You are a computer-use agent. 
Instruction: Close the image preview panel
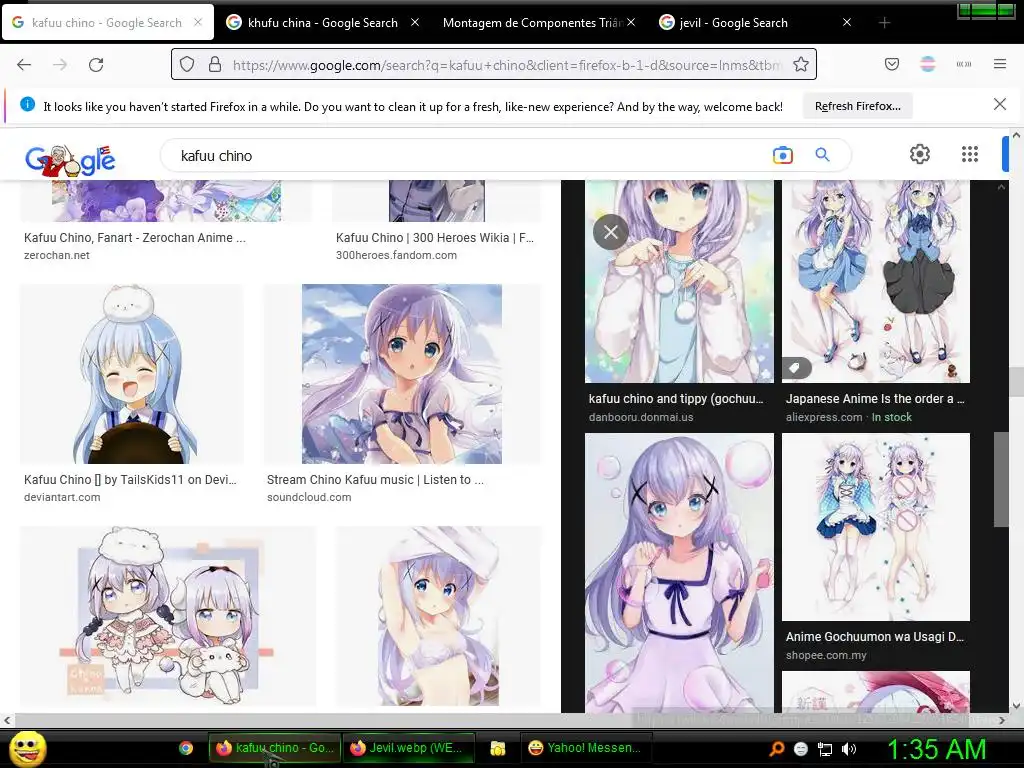[x=611, y=232]
